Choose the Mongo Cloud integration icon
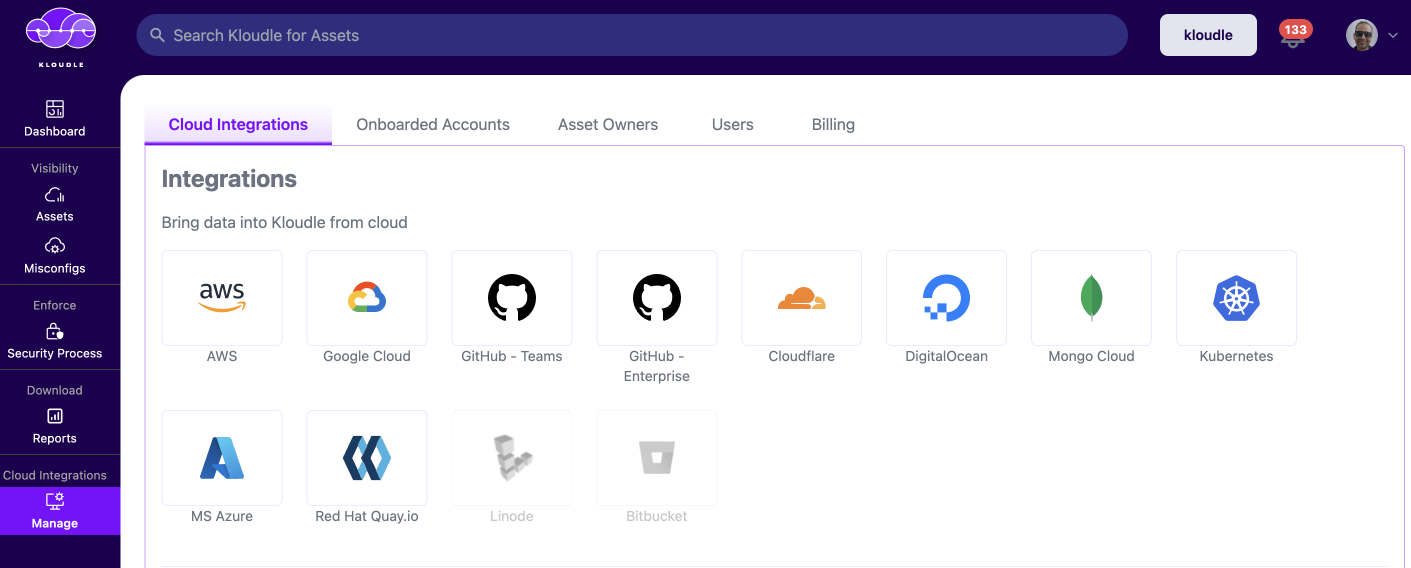Viewport: 1411px width, 568px height. point(1092,298)
